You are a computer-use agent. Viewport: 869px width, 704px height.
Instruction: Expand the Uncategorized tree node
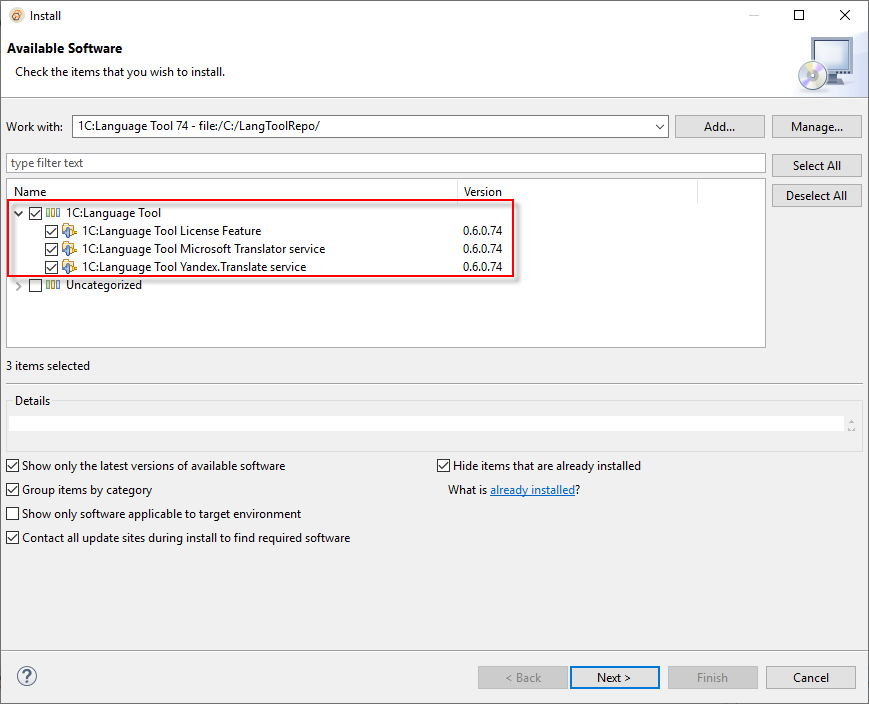[19, 286]
